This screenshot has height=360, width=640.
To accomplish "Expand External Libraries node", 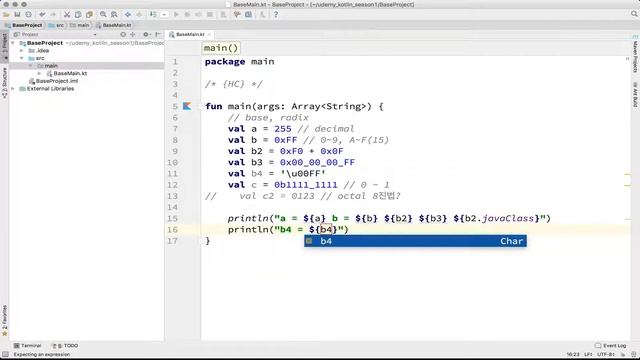I will coord(13,89).
